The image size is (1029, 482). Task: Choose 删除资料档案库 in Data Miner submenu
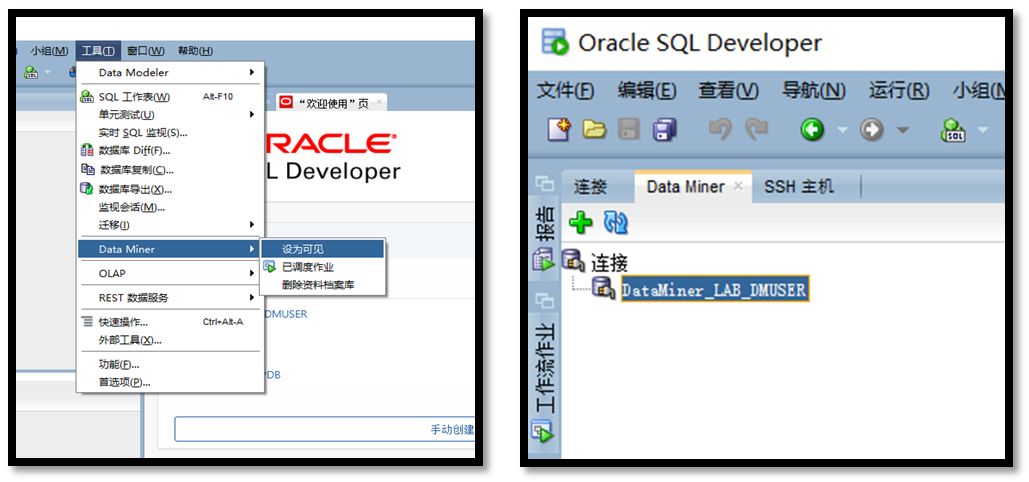pos(322,285)
